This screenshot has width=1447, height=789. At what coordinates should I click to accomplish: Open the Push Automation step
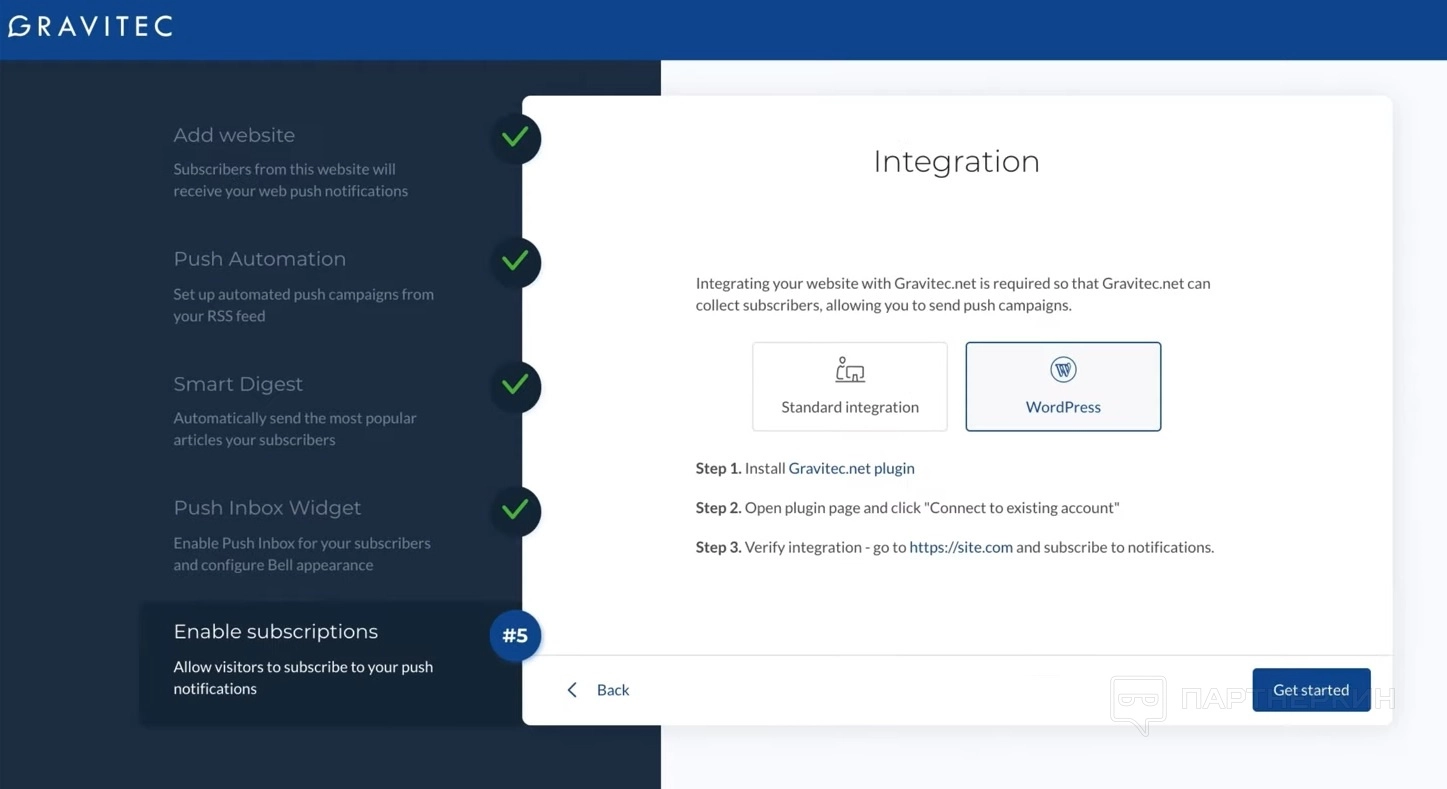260,259
